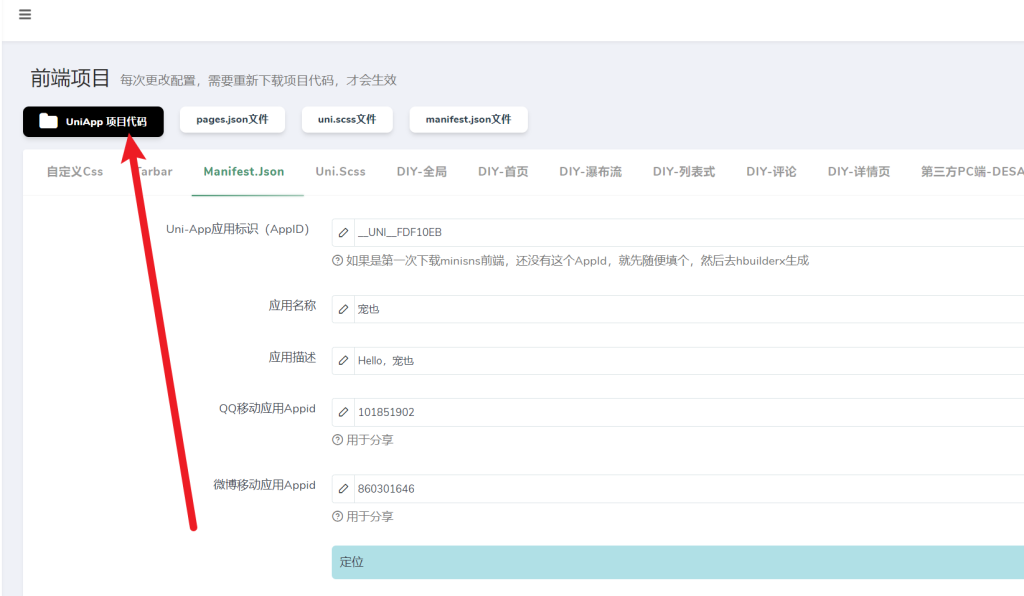Open the hamburger menu at top left

[24, 14]
